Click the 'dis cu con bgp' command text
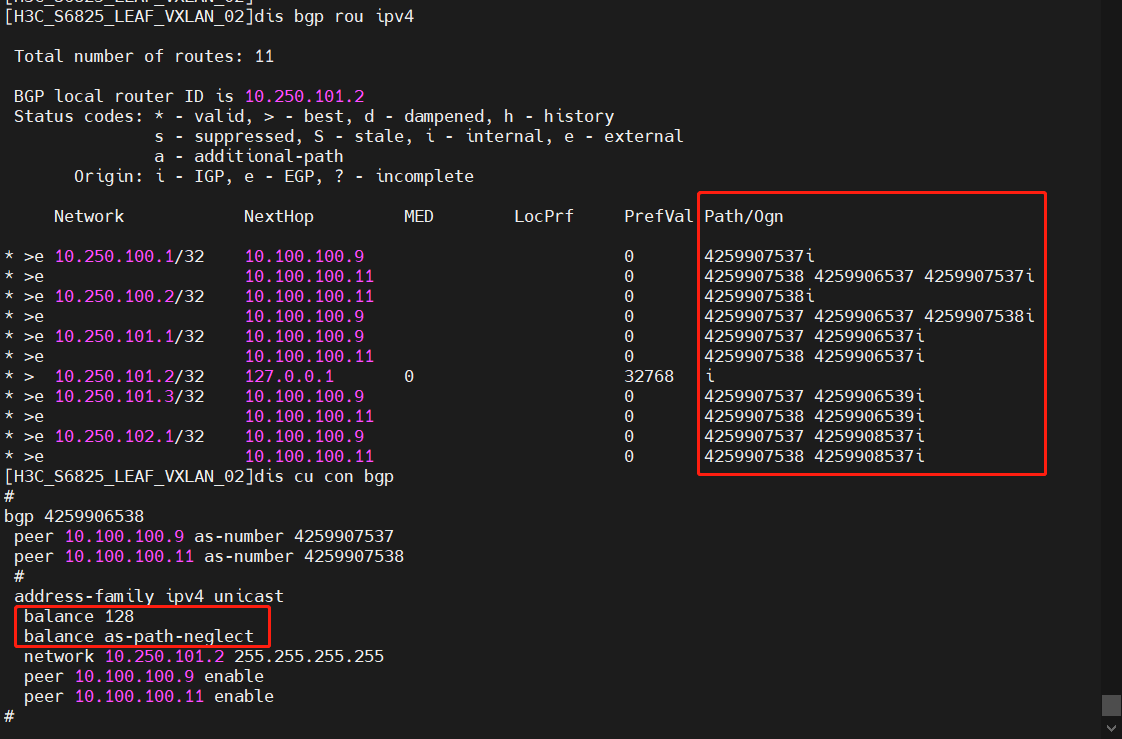1122x739 pixels. 324,476
